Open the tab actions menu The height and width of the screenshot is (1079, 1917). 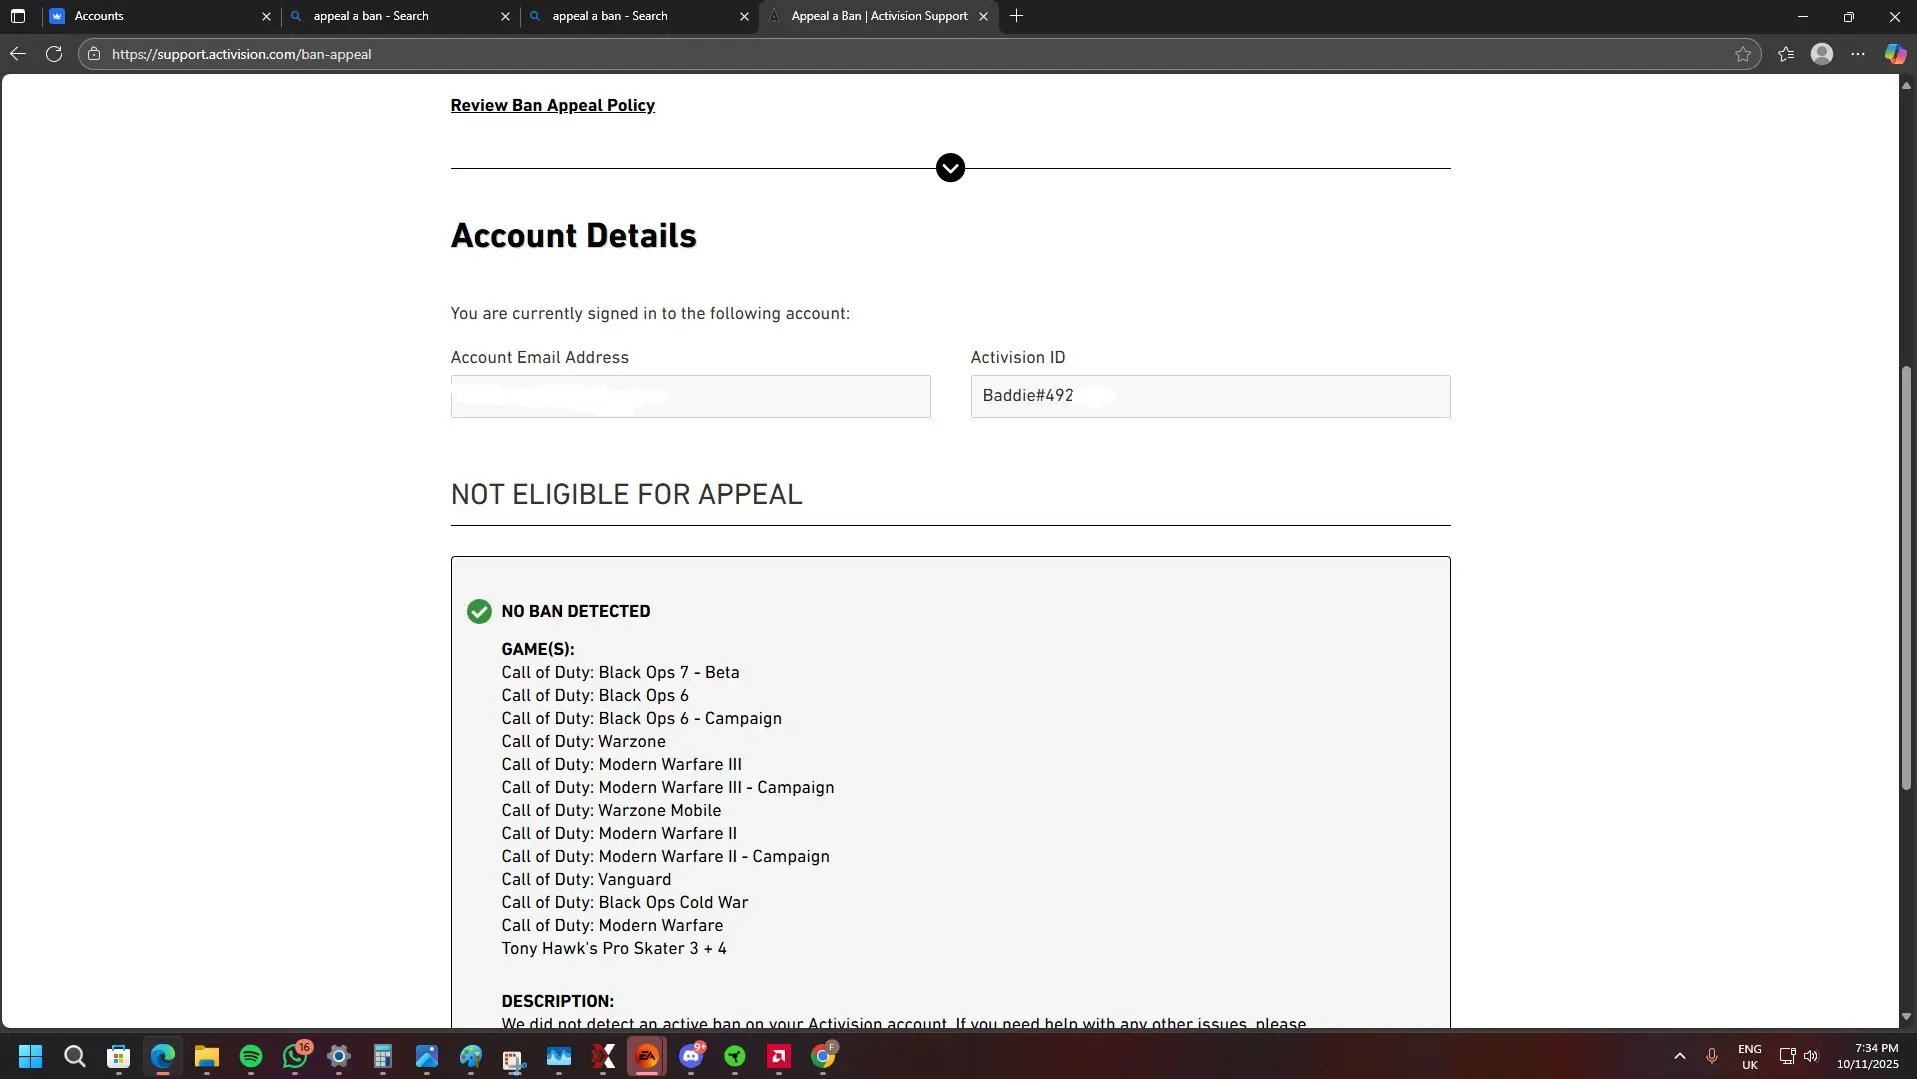[x=18, y=16]
